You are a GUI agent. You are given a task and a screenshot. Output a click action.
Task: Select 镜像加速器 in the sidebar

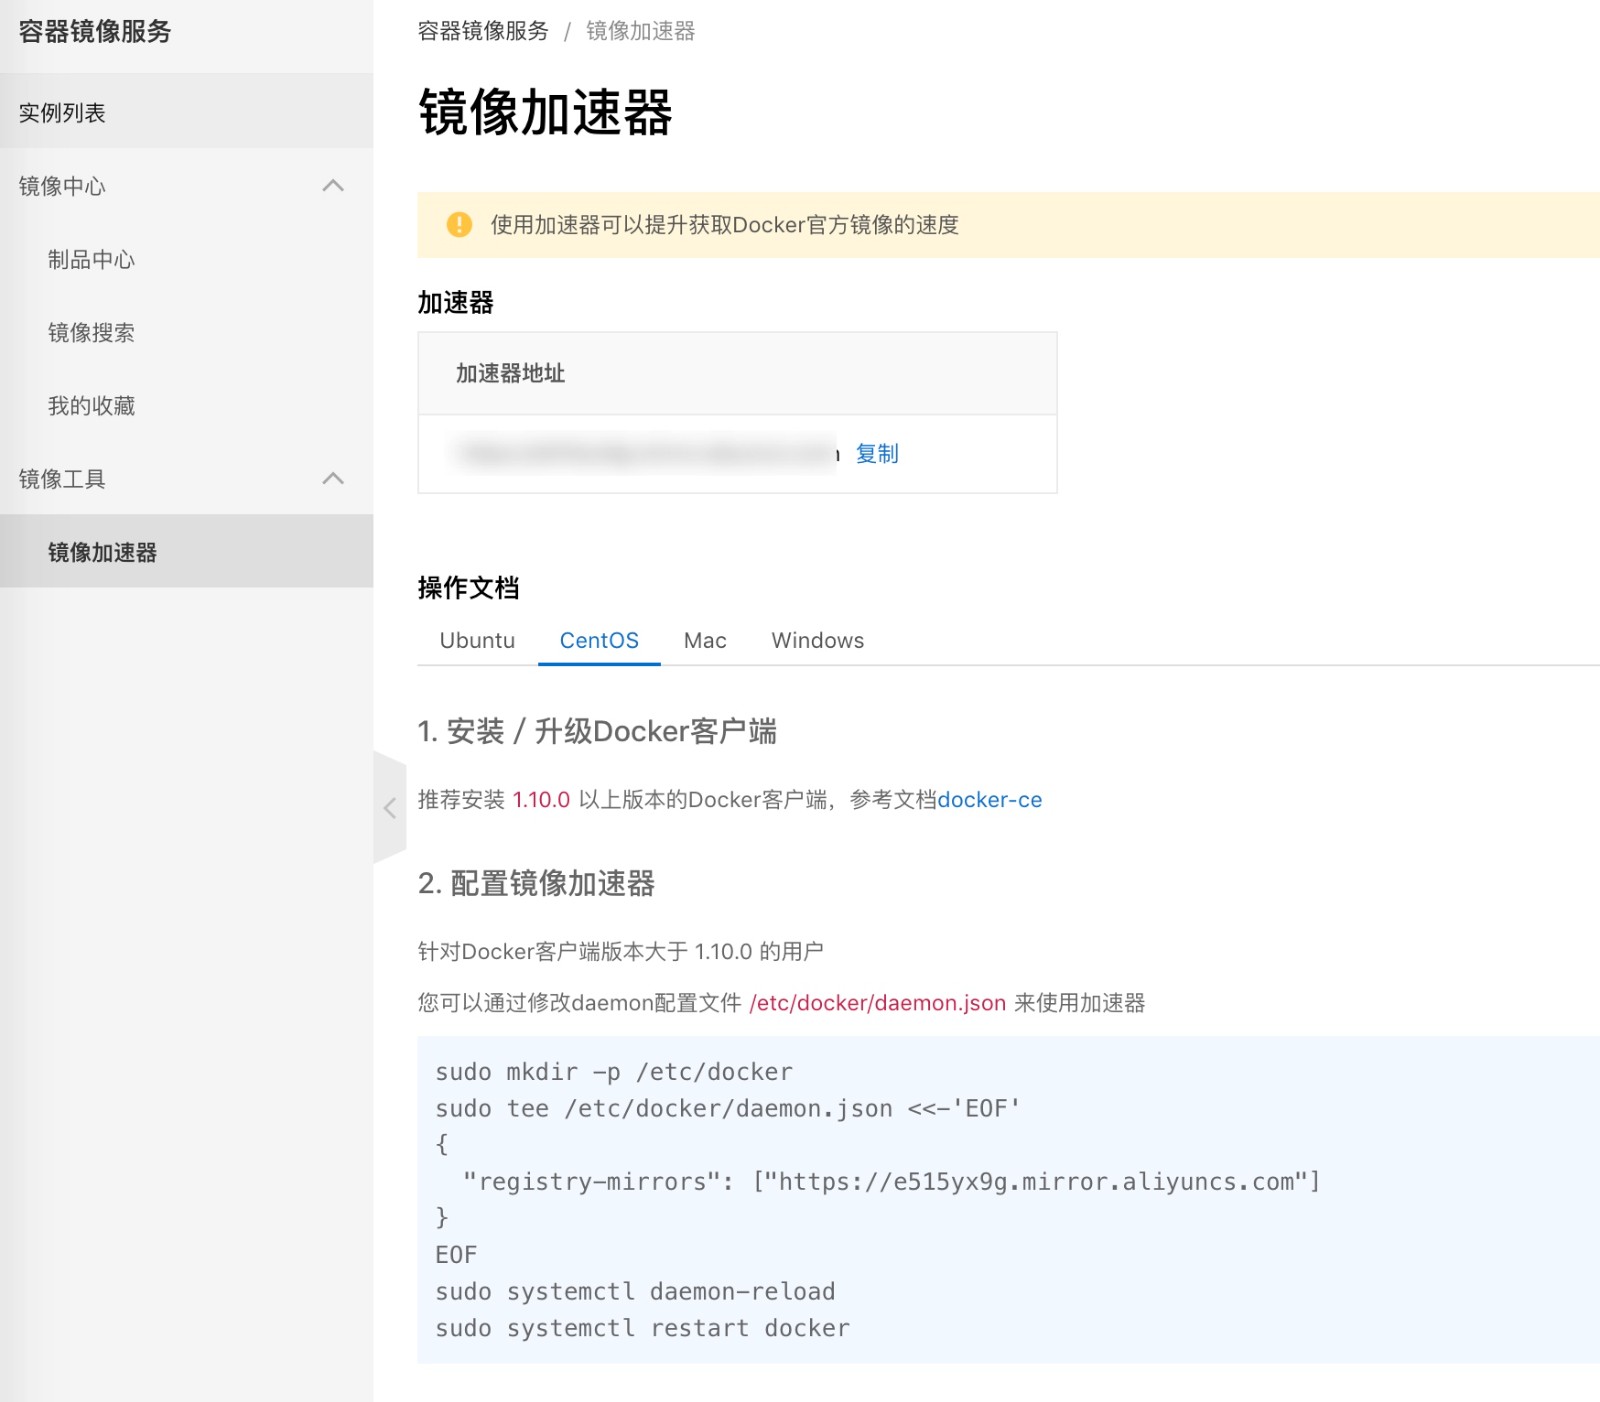(x=186, y=551)
